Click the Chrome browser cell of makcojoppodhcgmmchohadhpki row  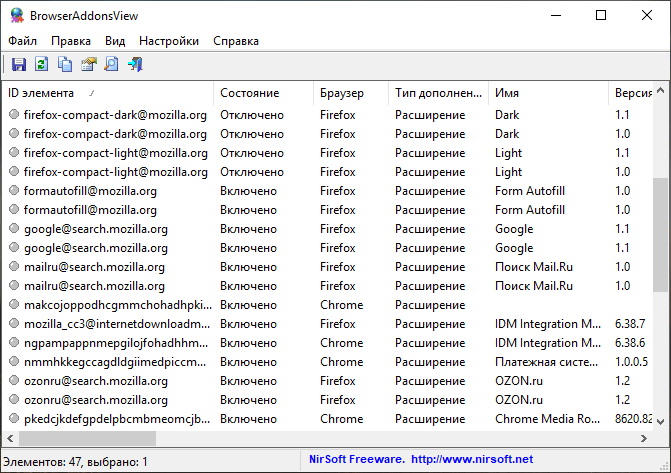(x=341, y=305)
